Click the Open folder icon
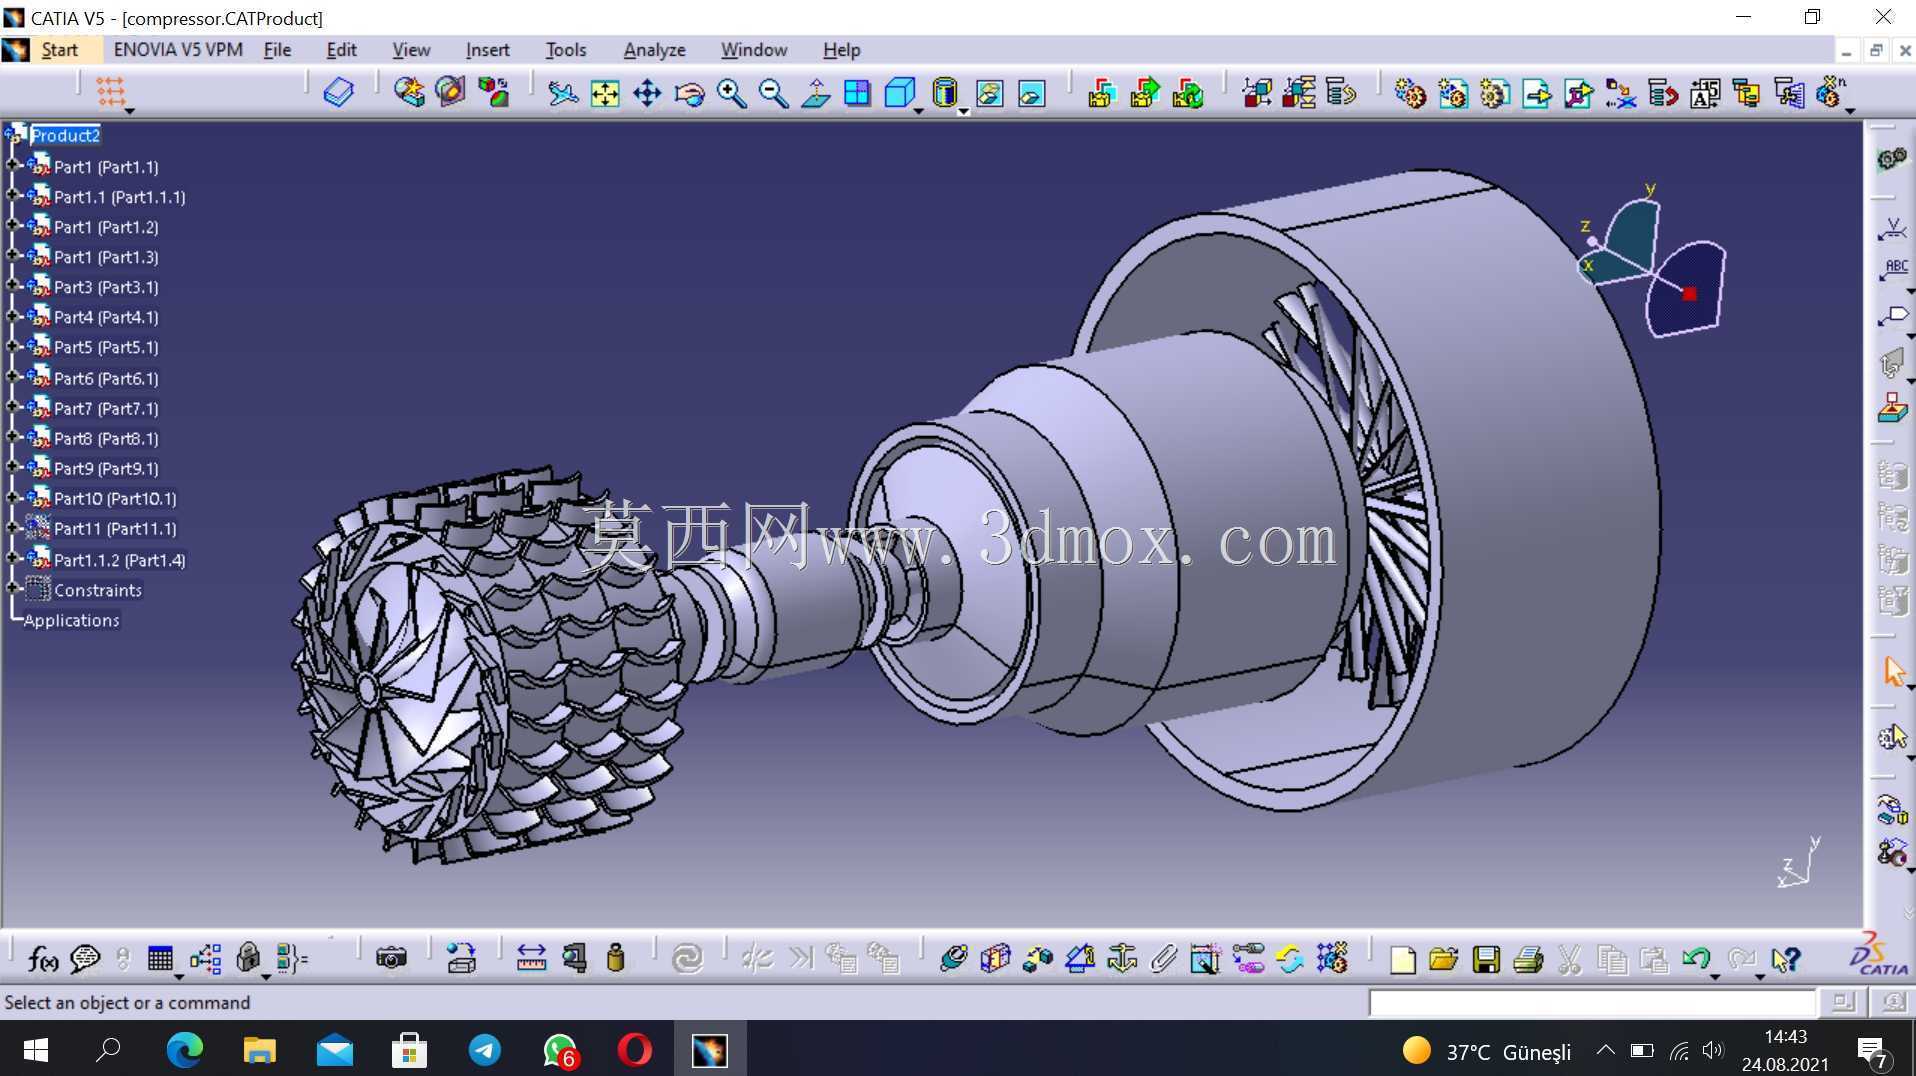The height and width of the screenshot is (1076, 1916). click(x=1444, y=959)
